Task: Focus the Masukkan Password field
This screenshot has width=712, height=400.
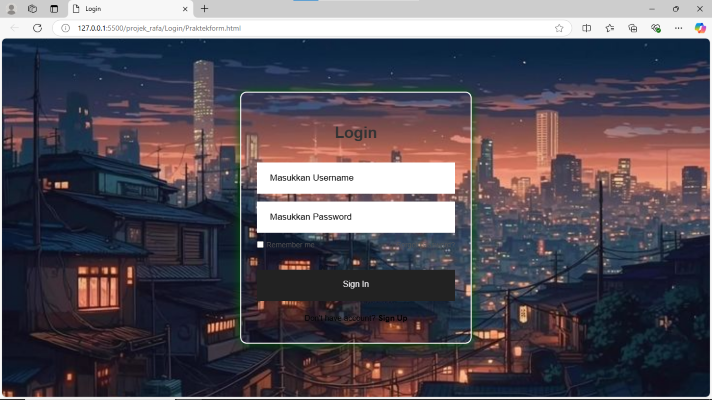Action: pyautogui.click(x=355, y=217)
